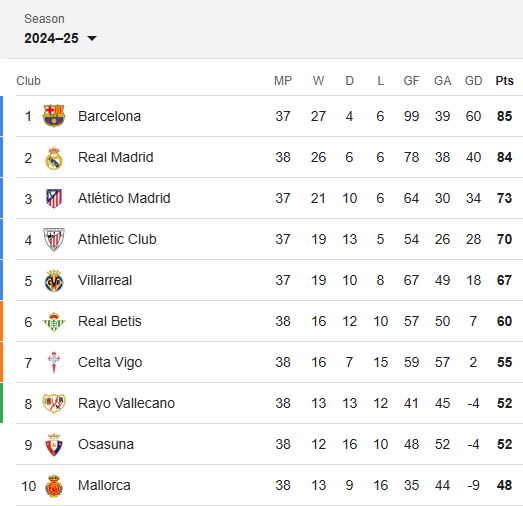The height and width of the screenshot is (506, 523).
Task: Click the MP column header
Action: [x=283, y=81]
